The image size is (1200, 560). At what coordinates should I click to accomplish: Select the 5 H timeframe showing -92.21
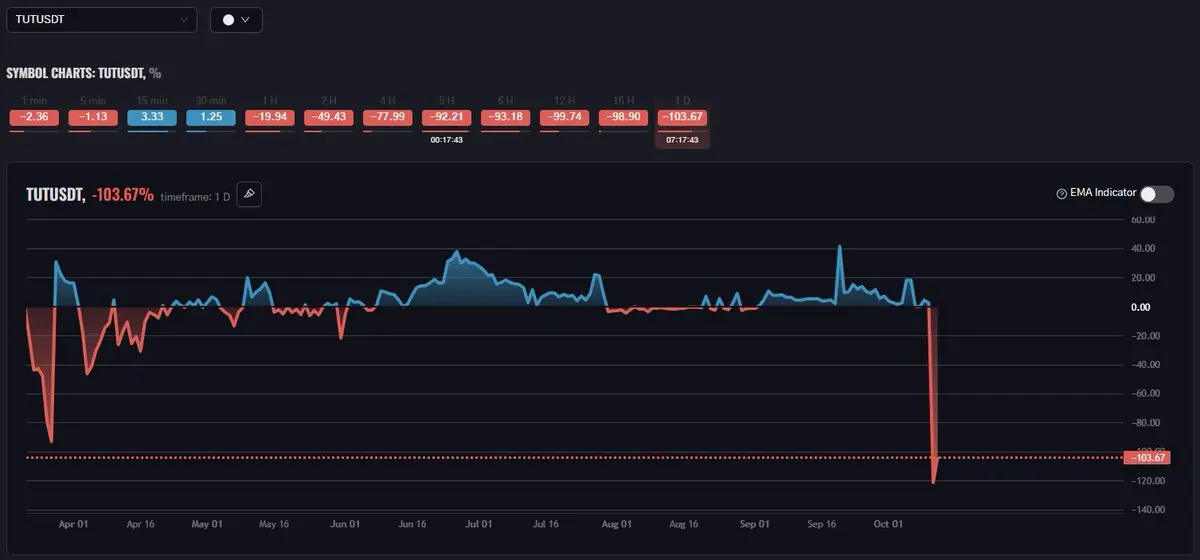(x=446, y=117)
